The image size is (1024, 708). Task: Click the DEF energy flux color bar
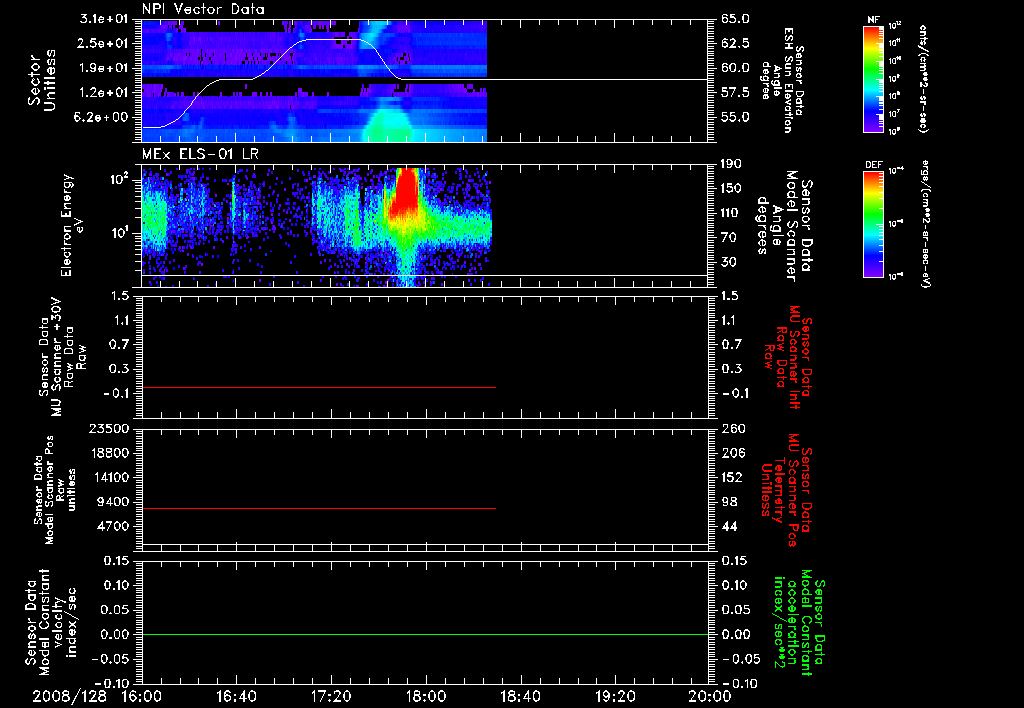tap(873, 224)
